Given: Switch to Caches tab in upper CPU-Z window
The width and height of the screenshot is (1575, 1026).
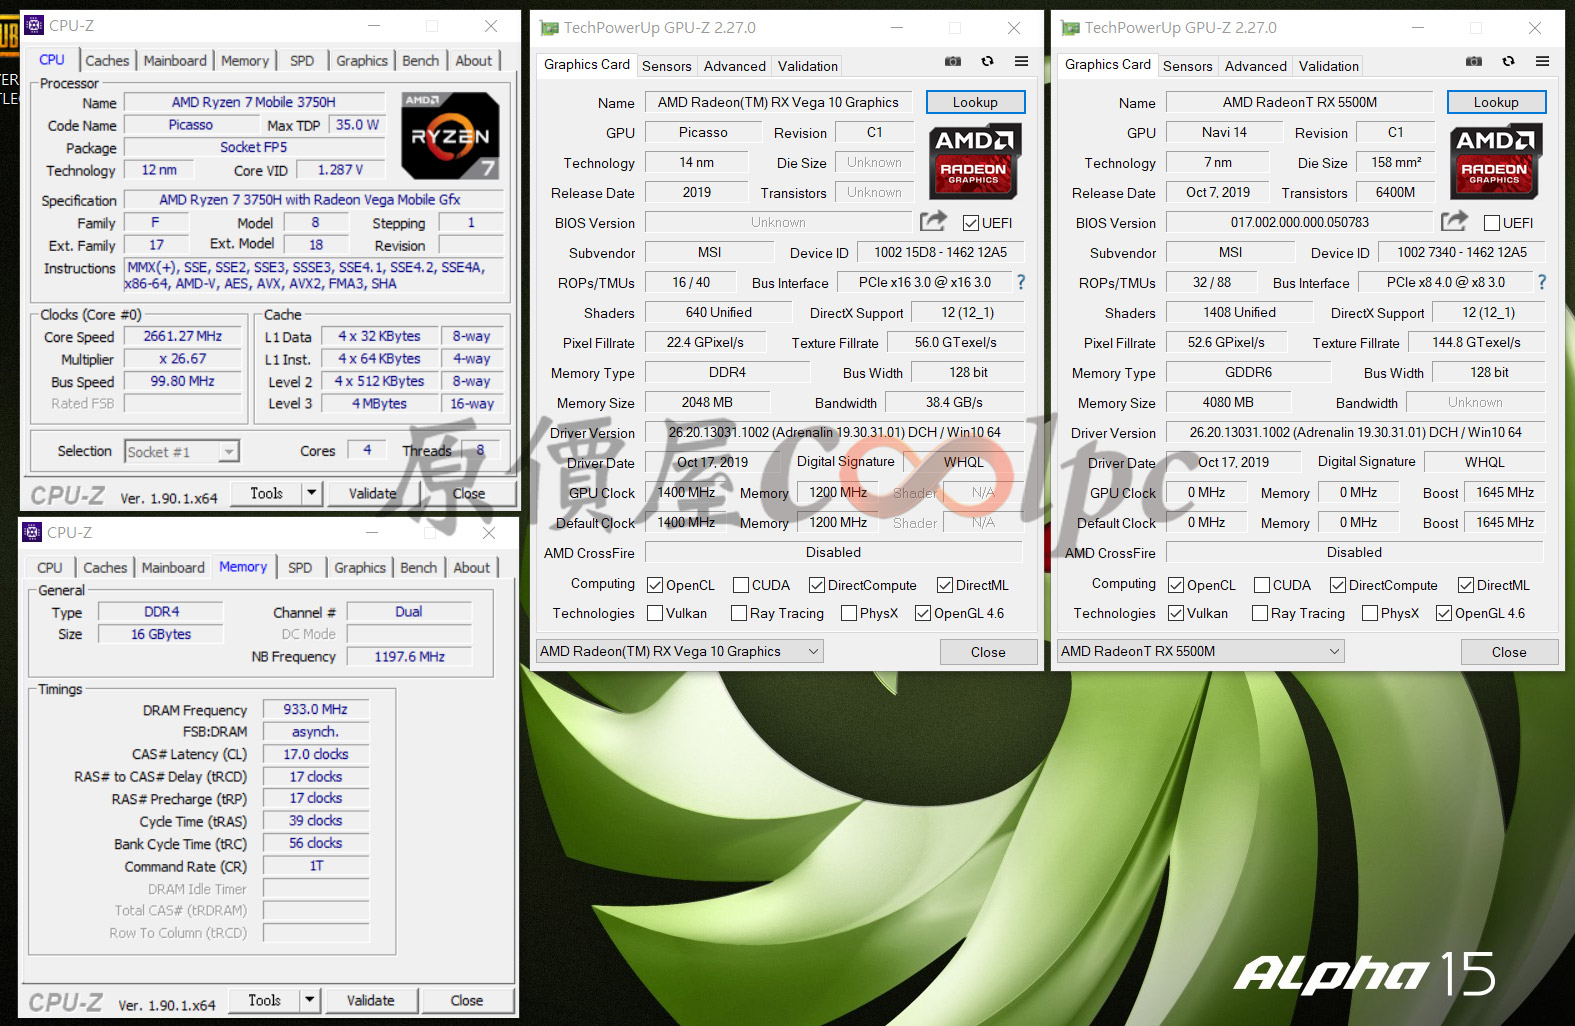Looking at the screenshot, I should [x=107, y=60].
